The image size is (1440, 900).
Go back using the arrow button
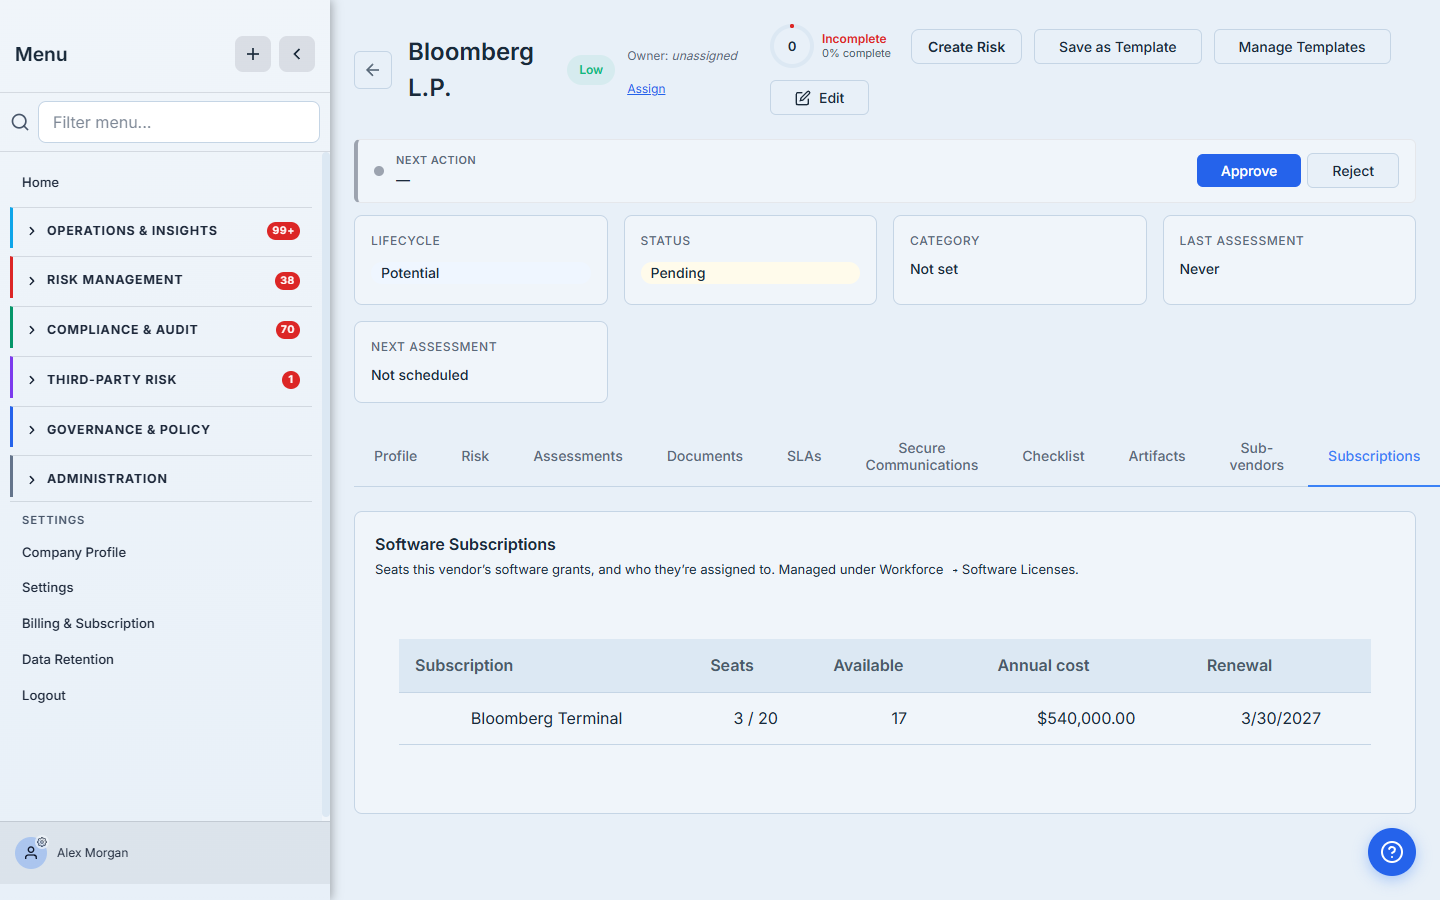[373, 70]
